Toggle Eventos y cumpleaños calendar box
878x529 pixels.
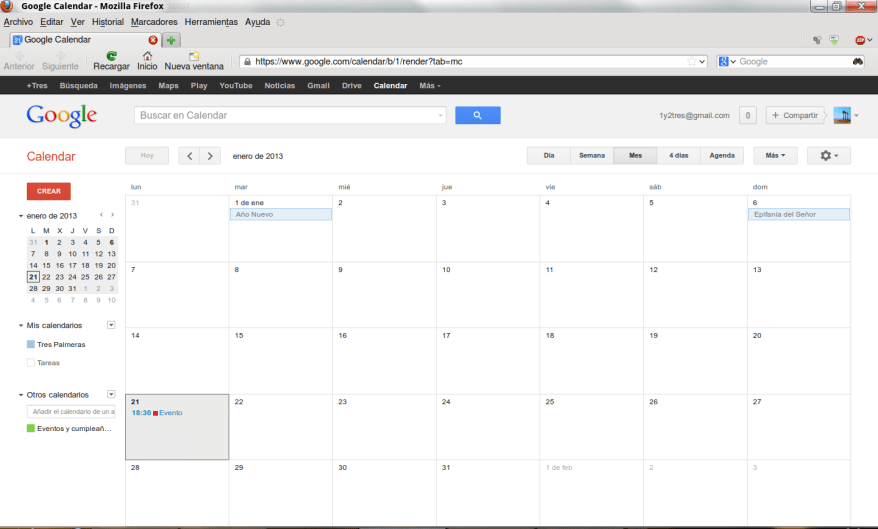(31, 428)
